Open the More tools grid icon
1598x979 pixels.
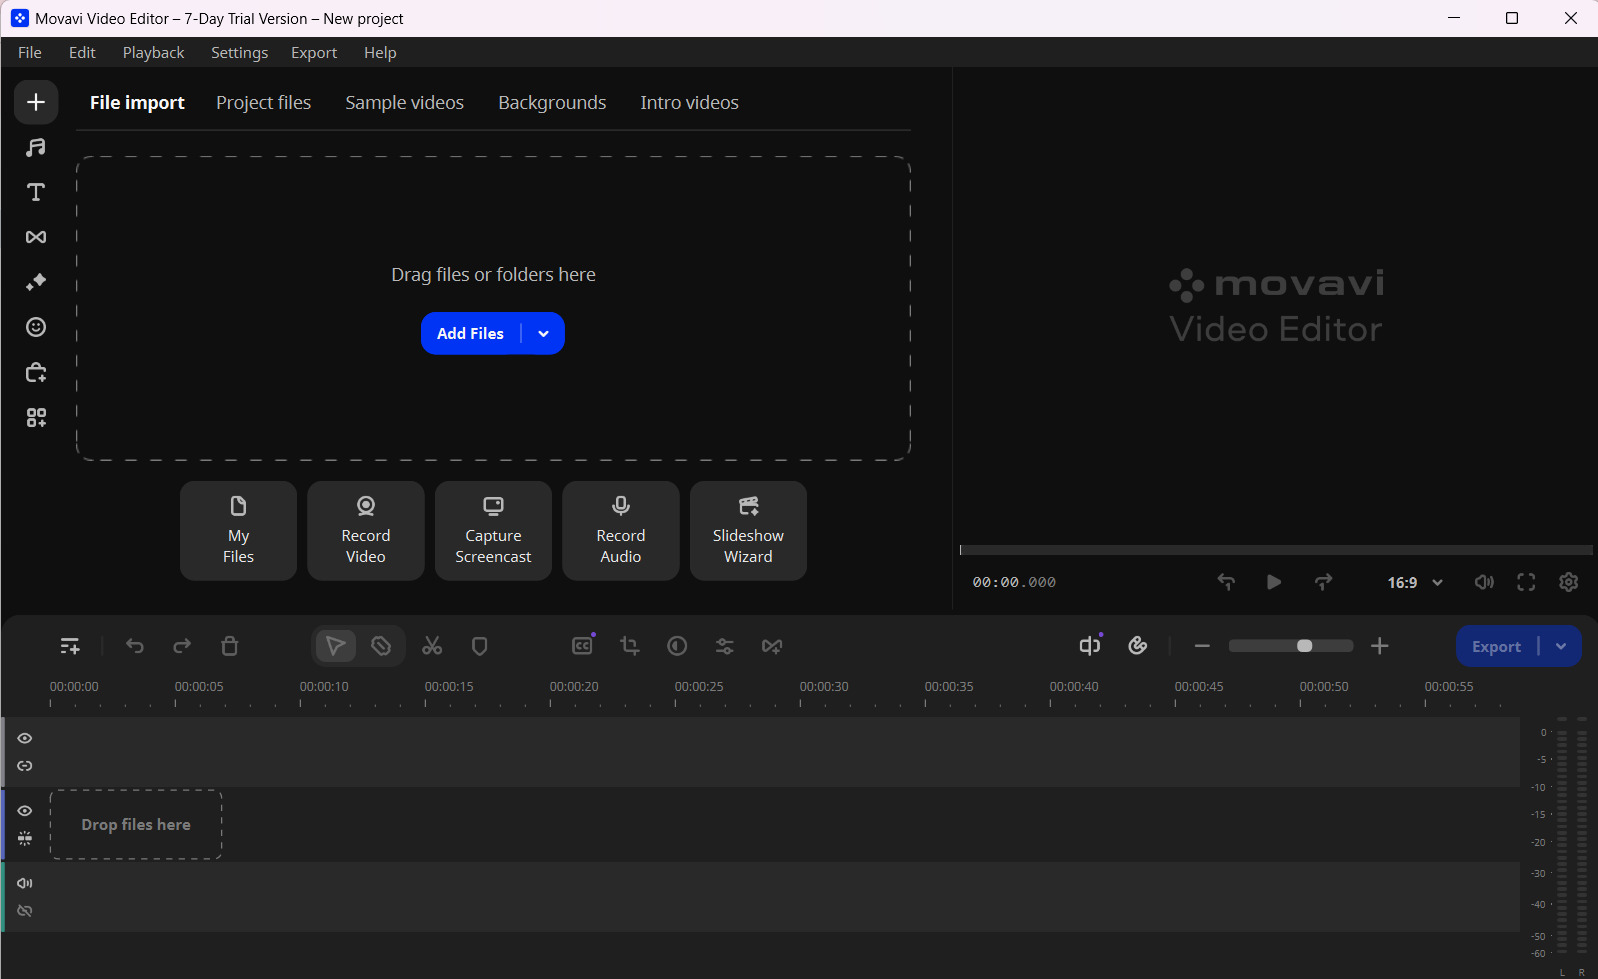[36, 417]
